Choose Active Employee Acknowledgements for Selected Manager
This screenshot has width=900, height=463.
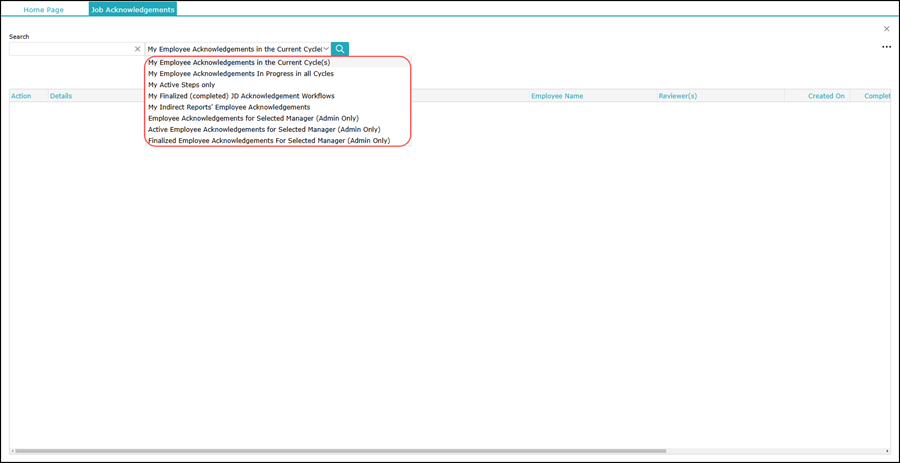264,129
